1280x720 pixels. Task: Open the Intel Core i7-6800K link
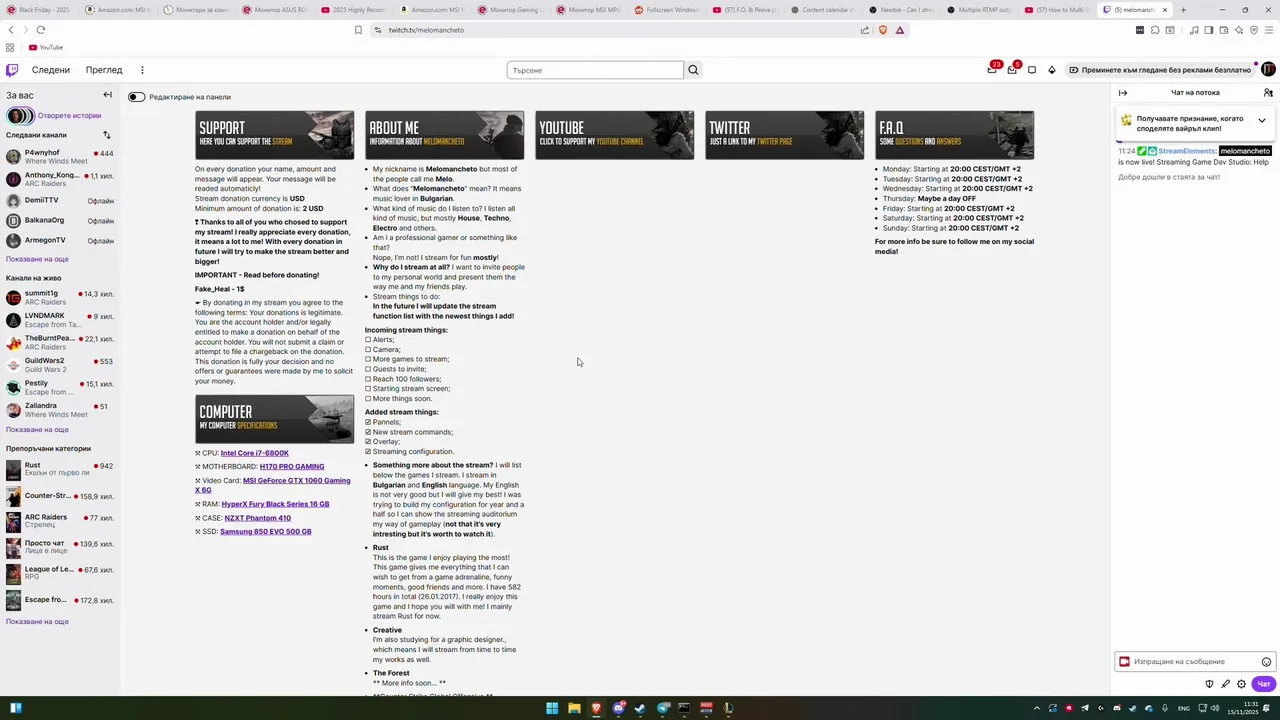click(255, 453)
